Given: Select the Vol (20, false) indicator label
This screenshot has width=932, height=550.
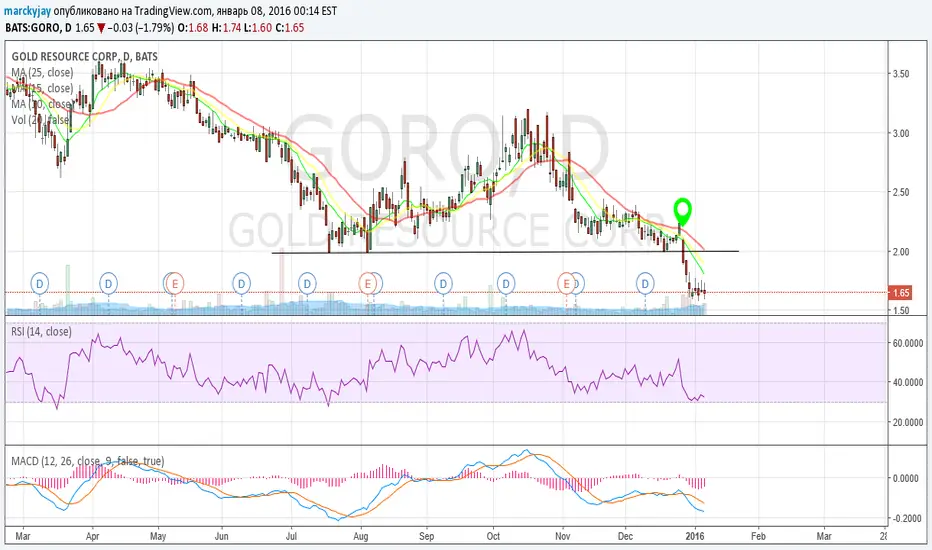Looking at the screenshot, I should coord(40,120).
